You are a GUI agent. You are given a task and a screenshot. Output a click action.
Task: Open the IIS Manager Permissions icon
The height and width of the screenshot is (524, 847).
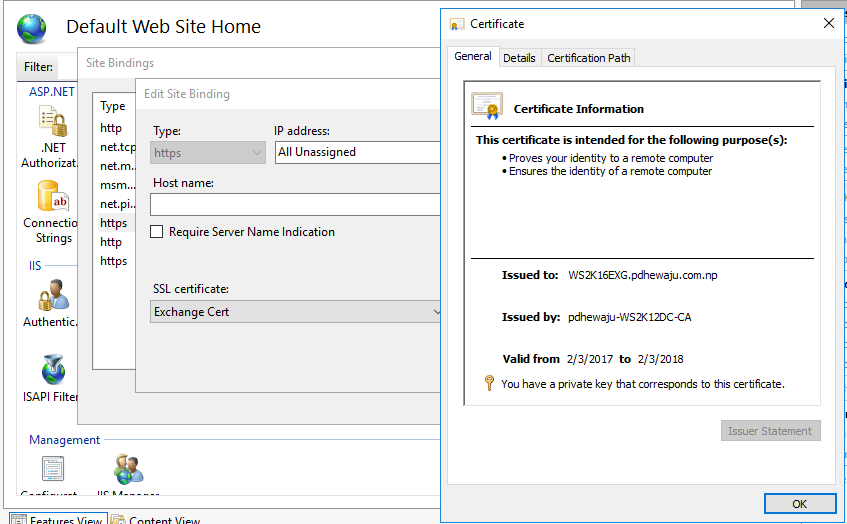129,468
